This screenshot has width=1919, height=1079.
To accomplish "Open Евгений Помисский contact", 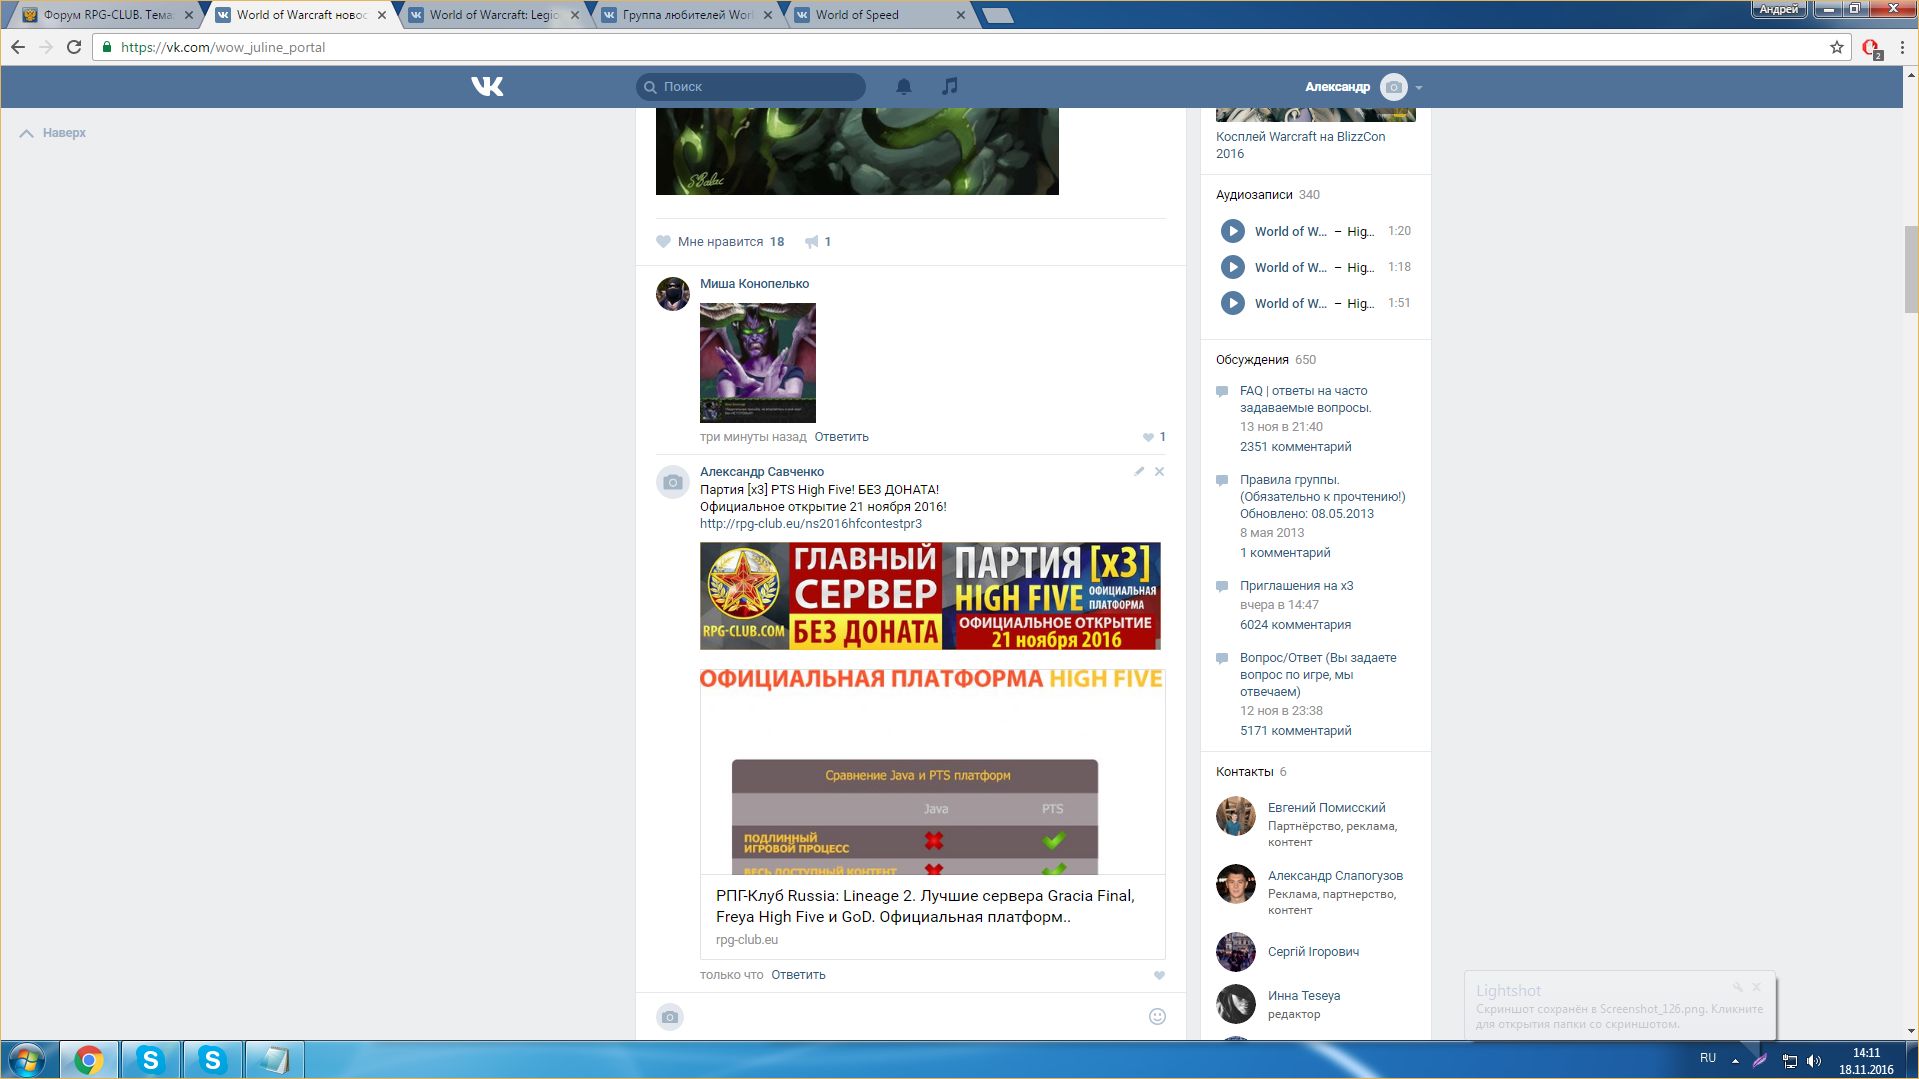I will click(x=1326, y=808).
